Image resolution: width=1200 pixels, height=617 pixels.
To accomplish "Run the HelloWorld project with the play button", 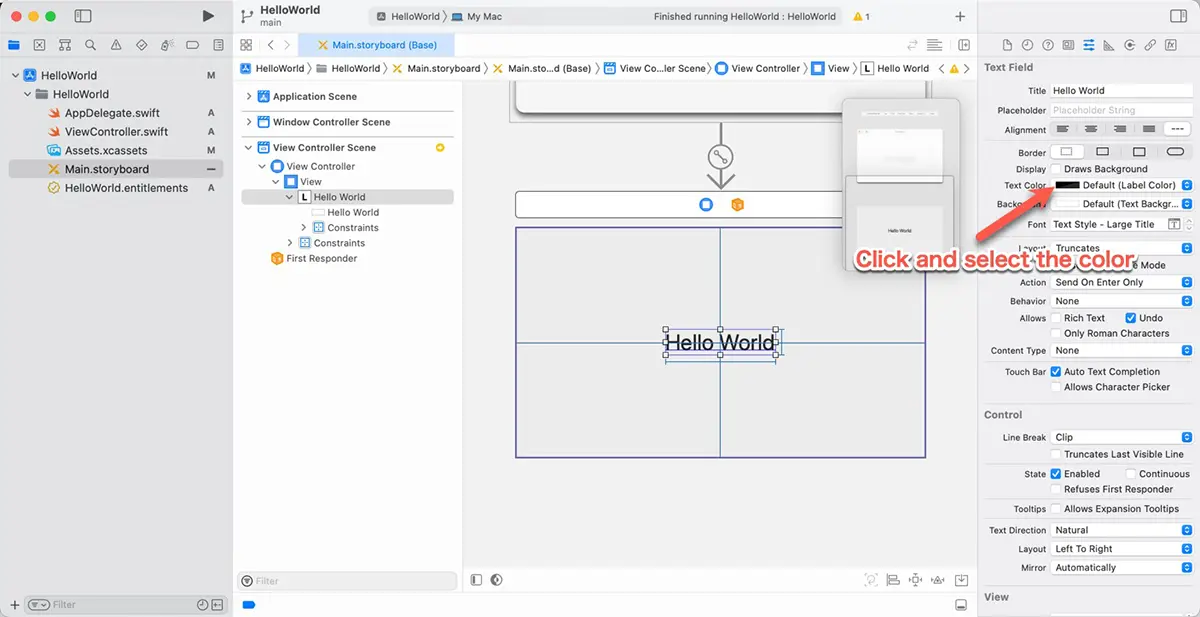I will click(x=208, y=16).
